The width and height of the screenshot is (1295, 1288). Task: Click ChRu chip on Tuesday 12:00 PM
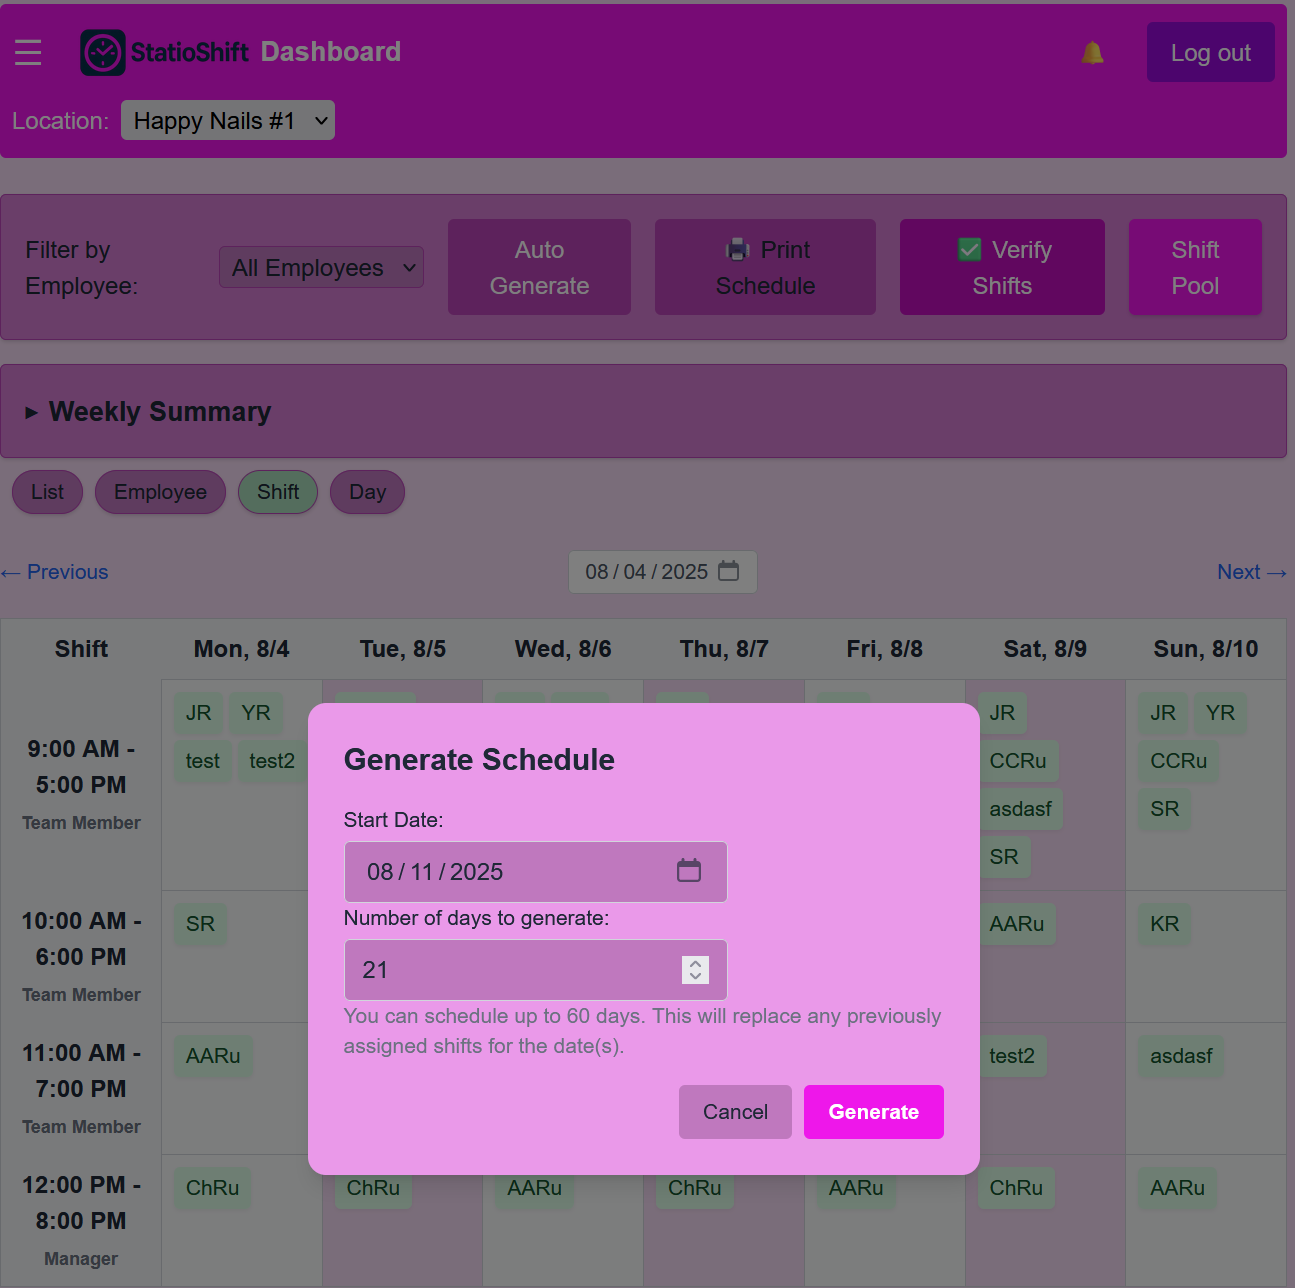coord(373,1188)
